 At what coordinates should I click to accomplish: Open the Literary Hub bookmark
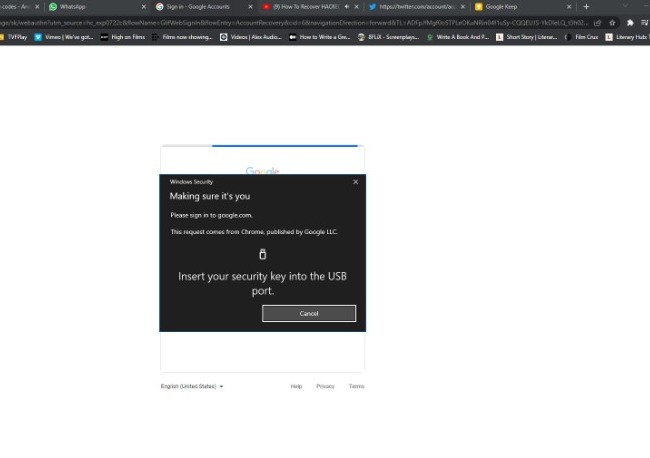click(628, 37)
